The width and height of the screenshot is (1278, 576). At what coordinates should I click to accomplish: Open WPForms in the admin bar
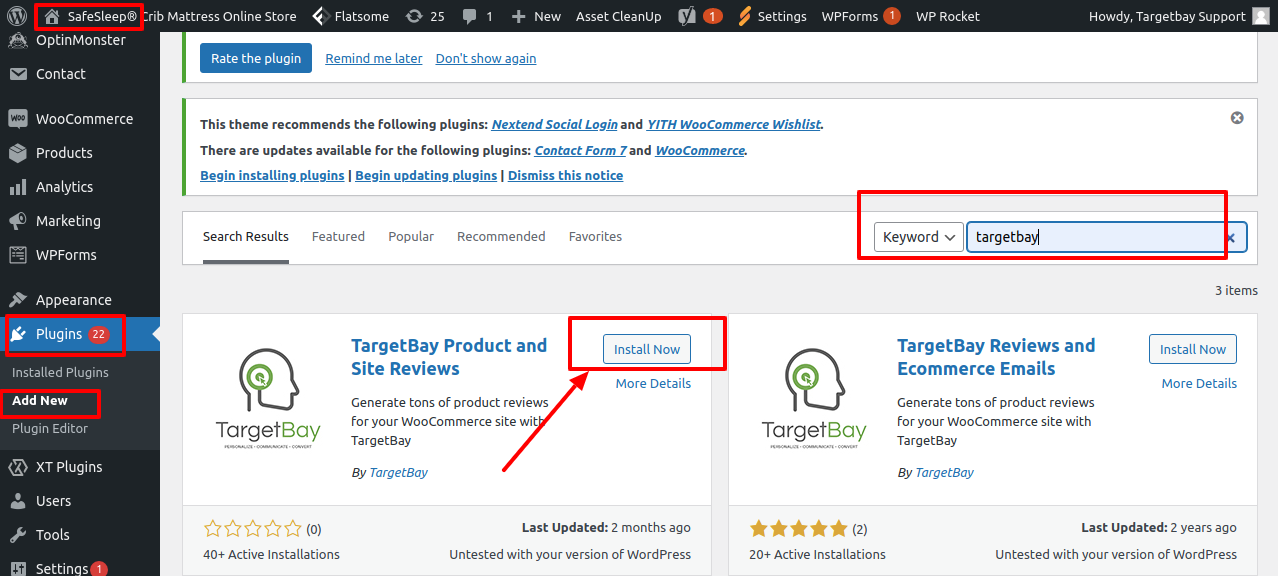(860, 16)
